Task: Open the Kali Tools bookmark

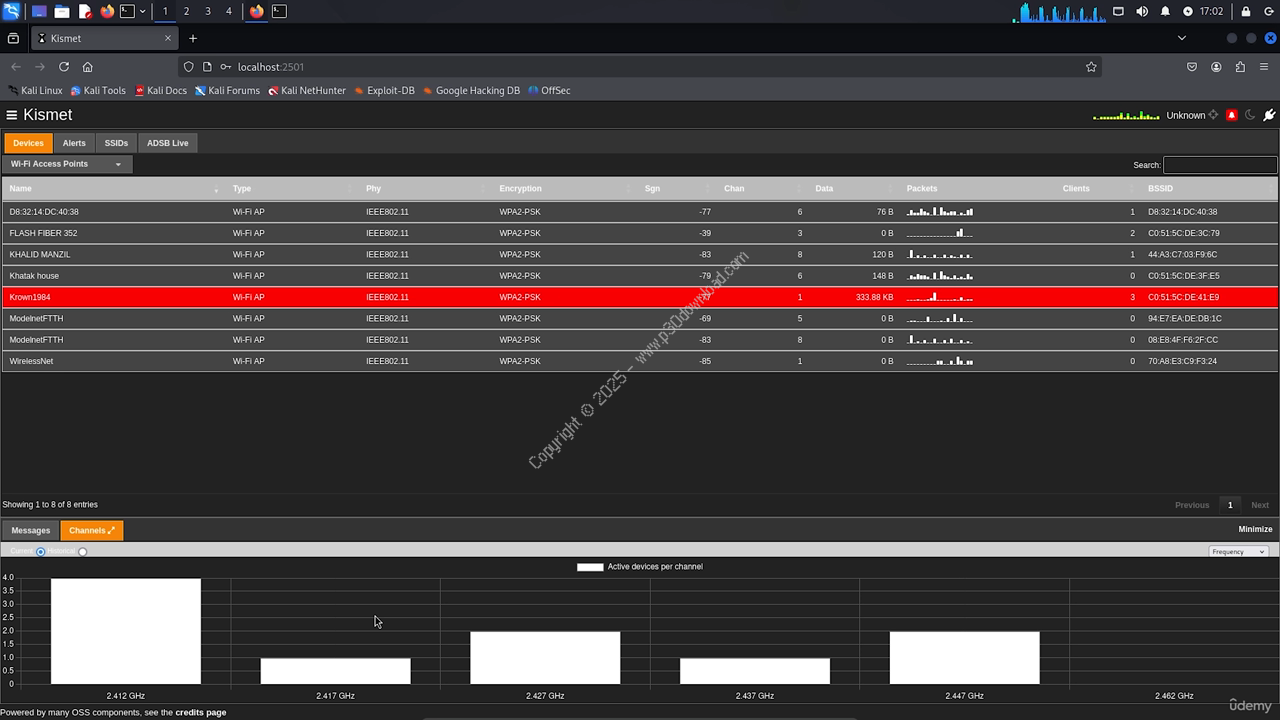Action: point(98,90)
